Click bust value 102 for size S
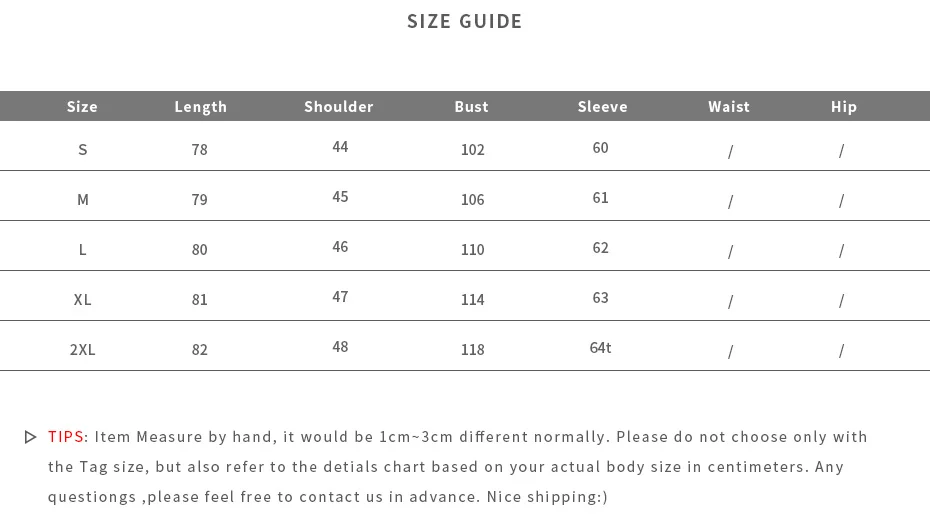Screen dimensions: 930x520 (473, 149)
